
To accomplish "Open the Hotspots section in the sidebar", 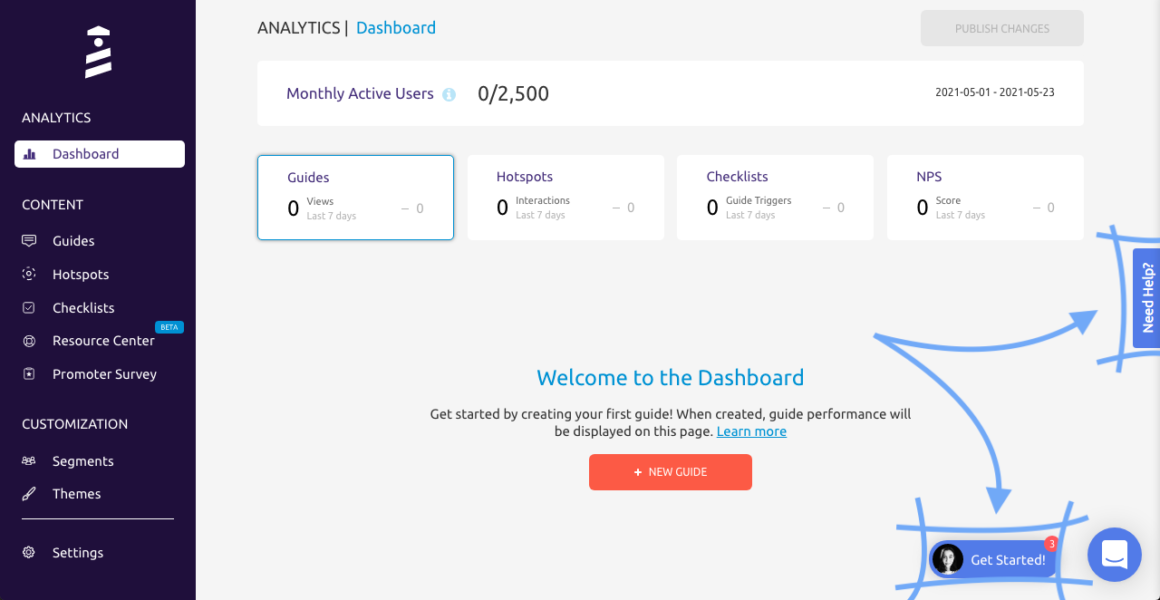I will click(x=80, y=274).
